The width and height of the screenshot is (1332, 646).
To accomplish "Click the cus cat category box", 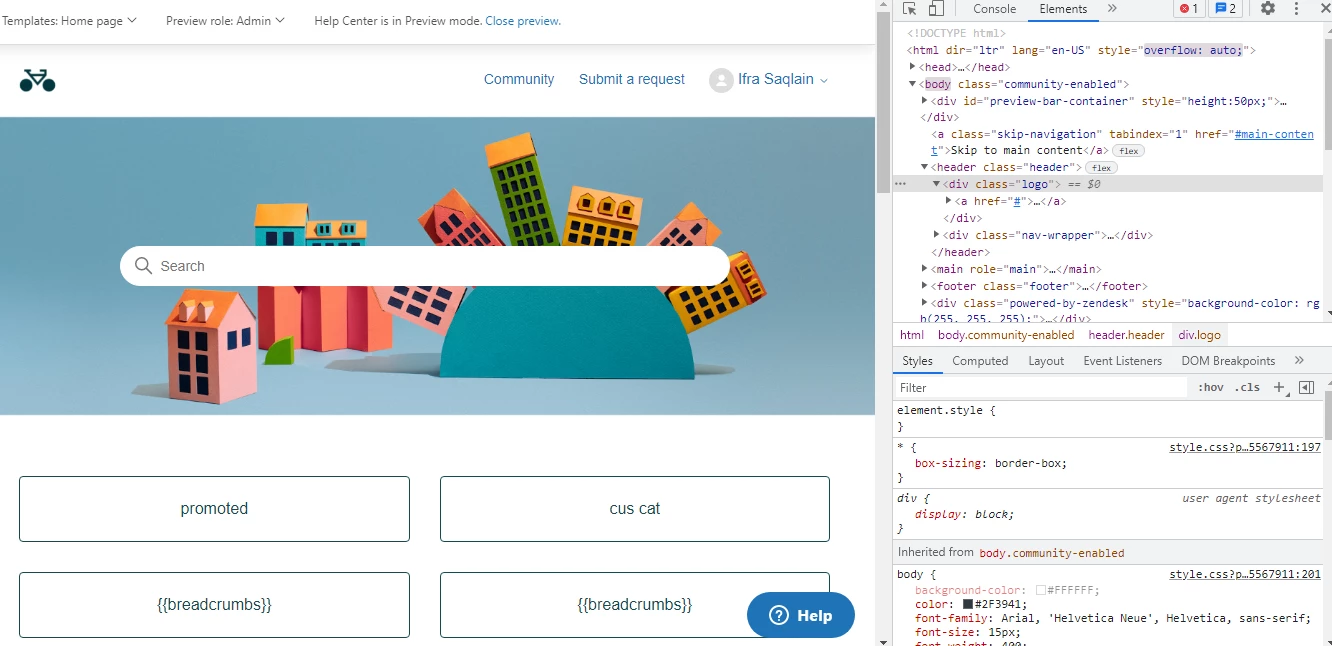I will pyautogui.click(x=635, y=509).
